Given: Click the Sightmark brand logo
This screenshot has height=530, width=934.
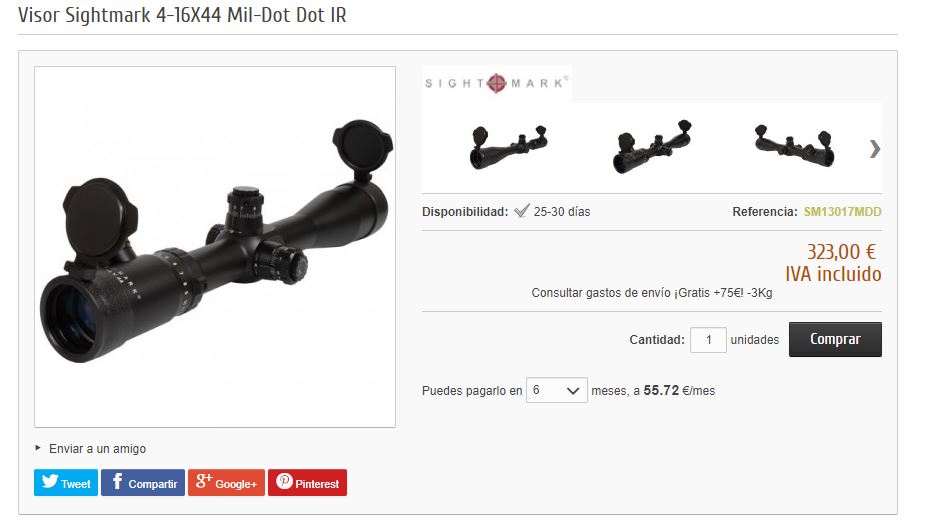Looking at the screenshot, I should pyautogui.click(x=497, y=83).
